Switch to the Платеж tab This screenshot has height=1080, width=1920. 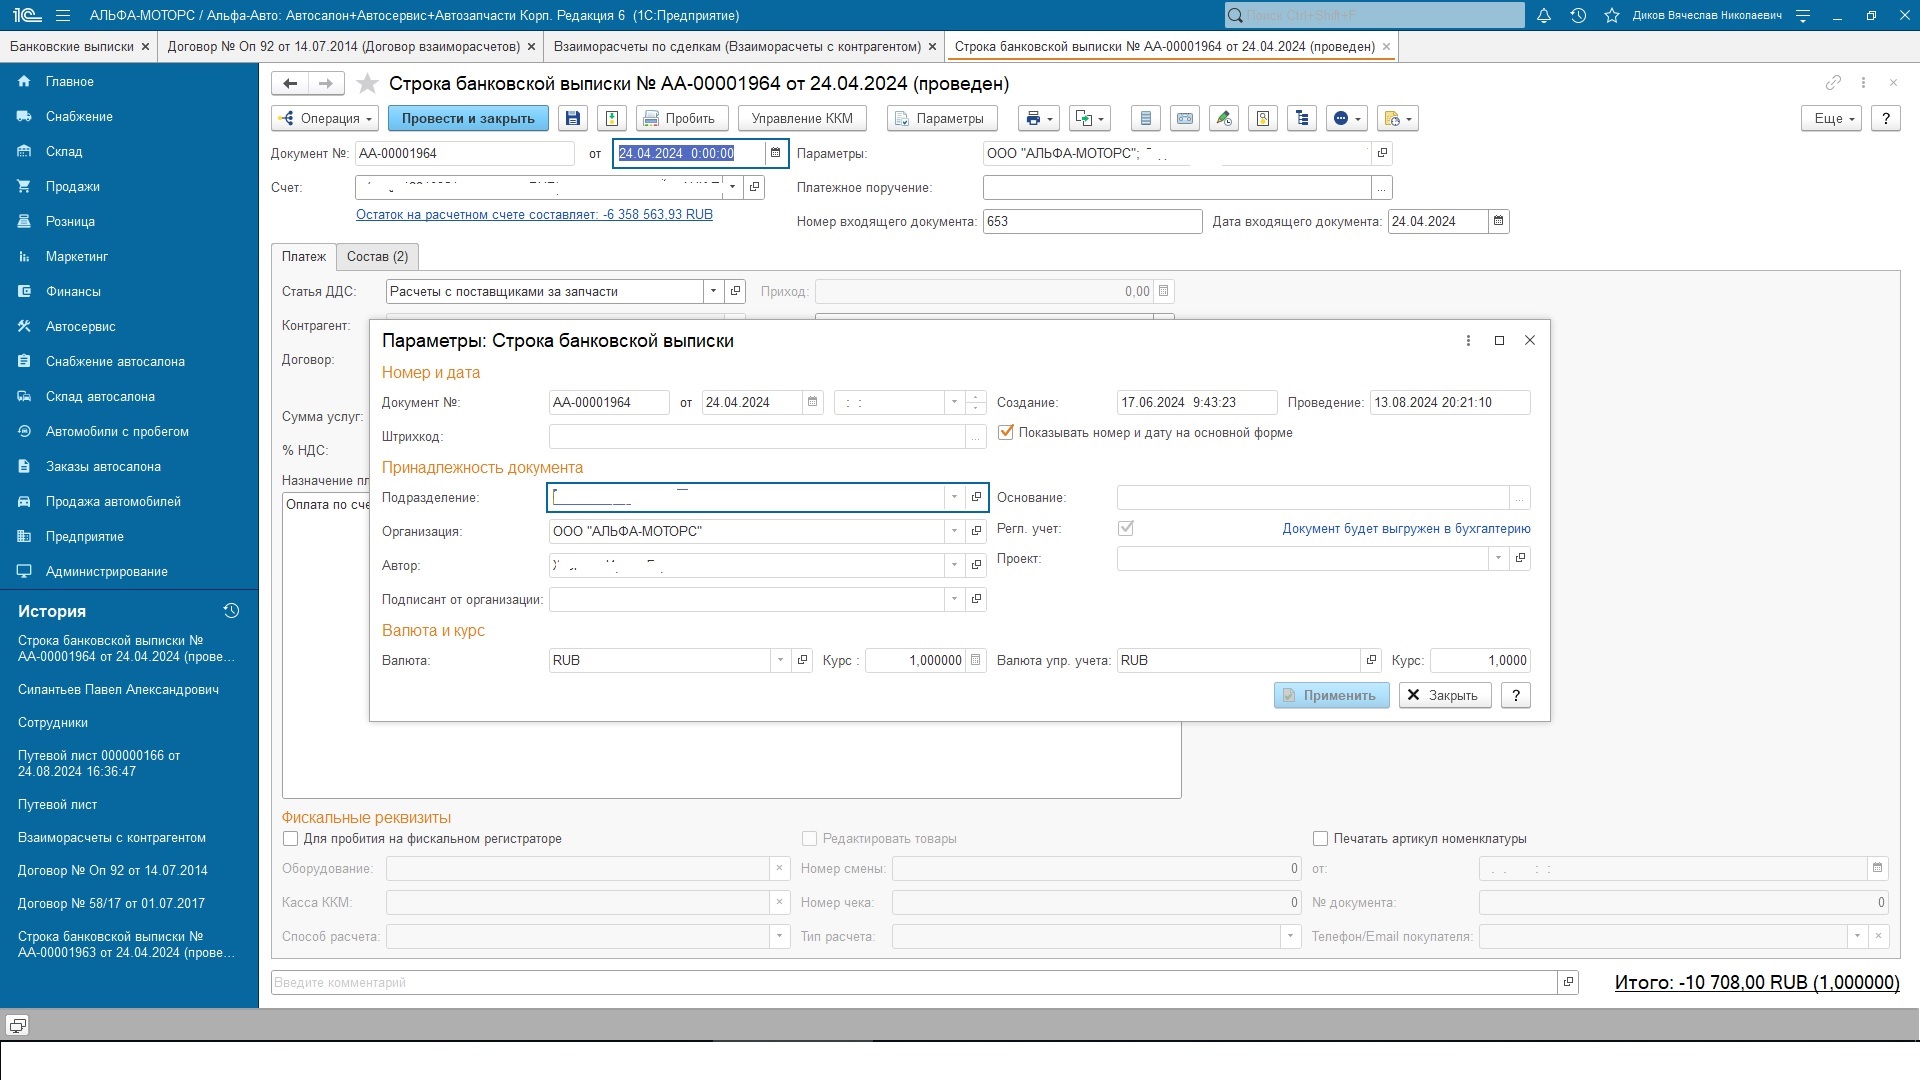click(304, 257)
